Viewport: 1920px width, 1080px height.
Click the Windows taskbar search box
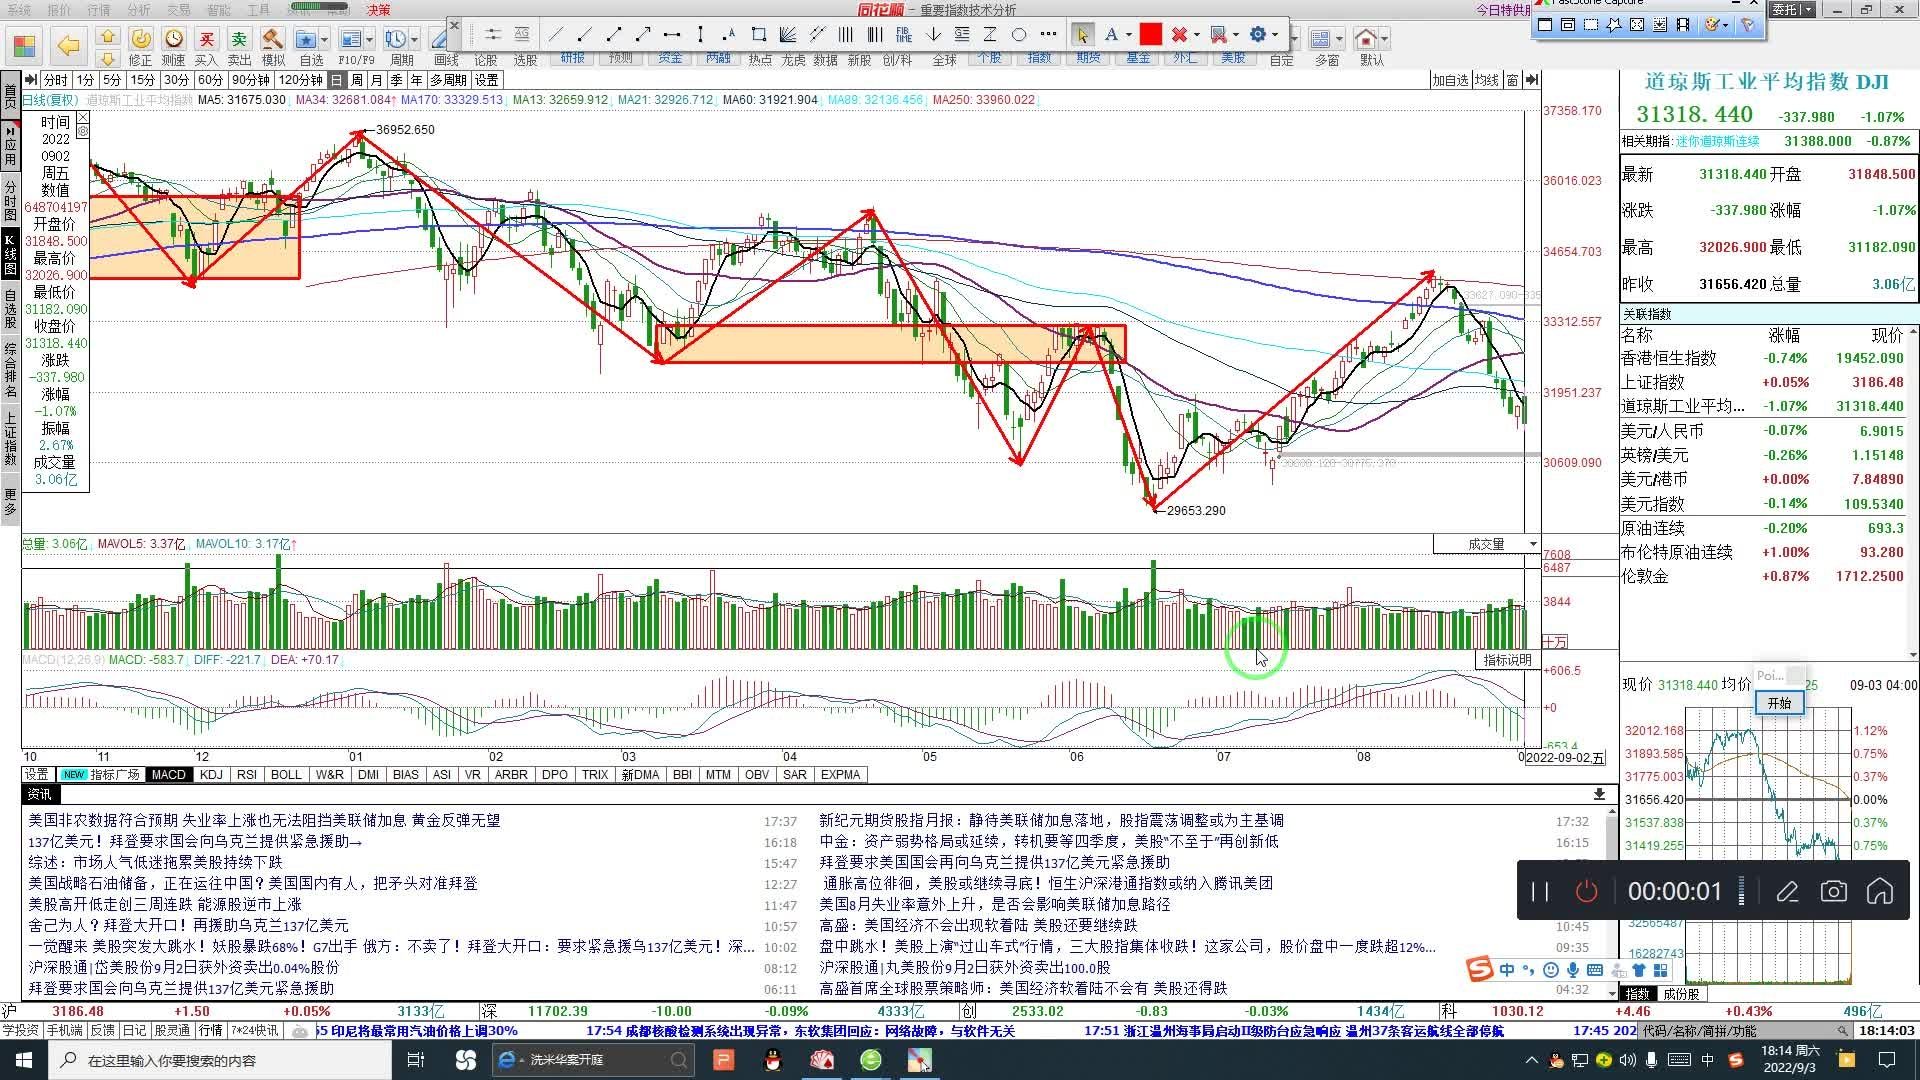click(x=220, y=1060)
